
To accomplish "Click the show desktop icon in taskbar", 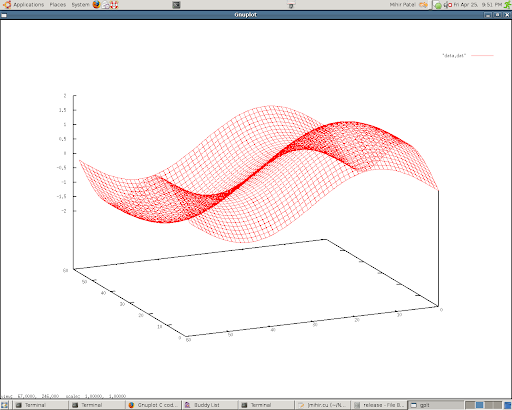I will [x=4, y=405].
